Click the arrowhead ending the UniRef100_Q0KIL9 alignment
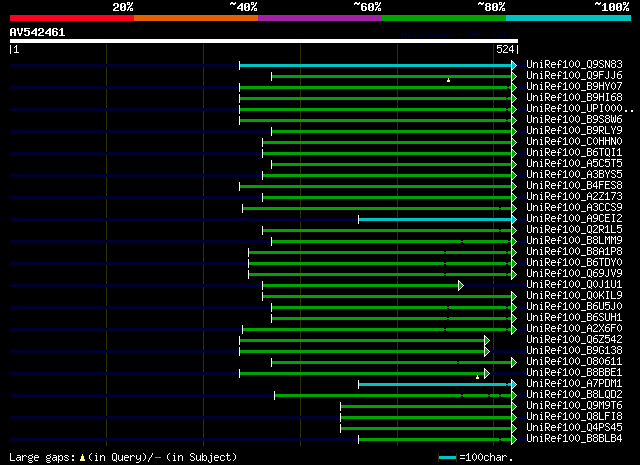Viewport: 640px width, 465px height. (514, 296)
